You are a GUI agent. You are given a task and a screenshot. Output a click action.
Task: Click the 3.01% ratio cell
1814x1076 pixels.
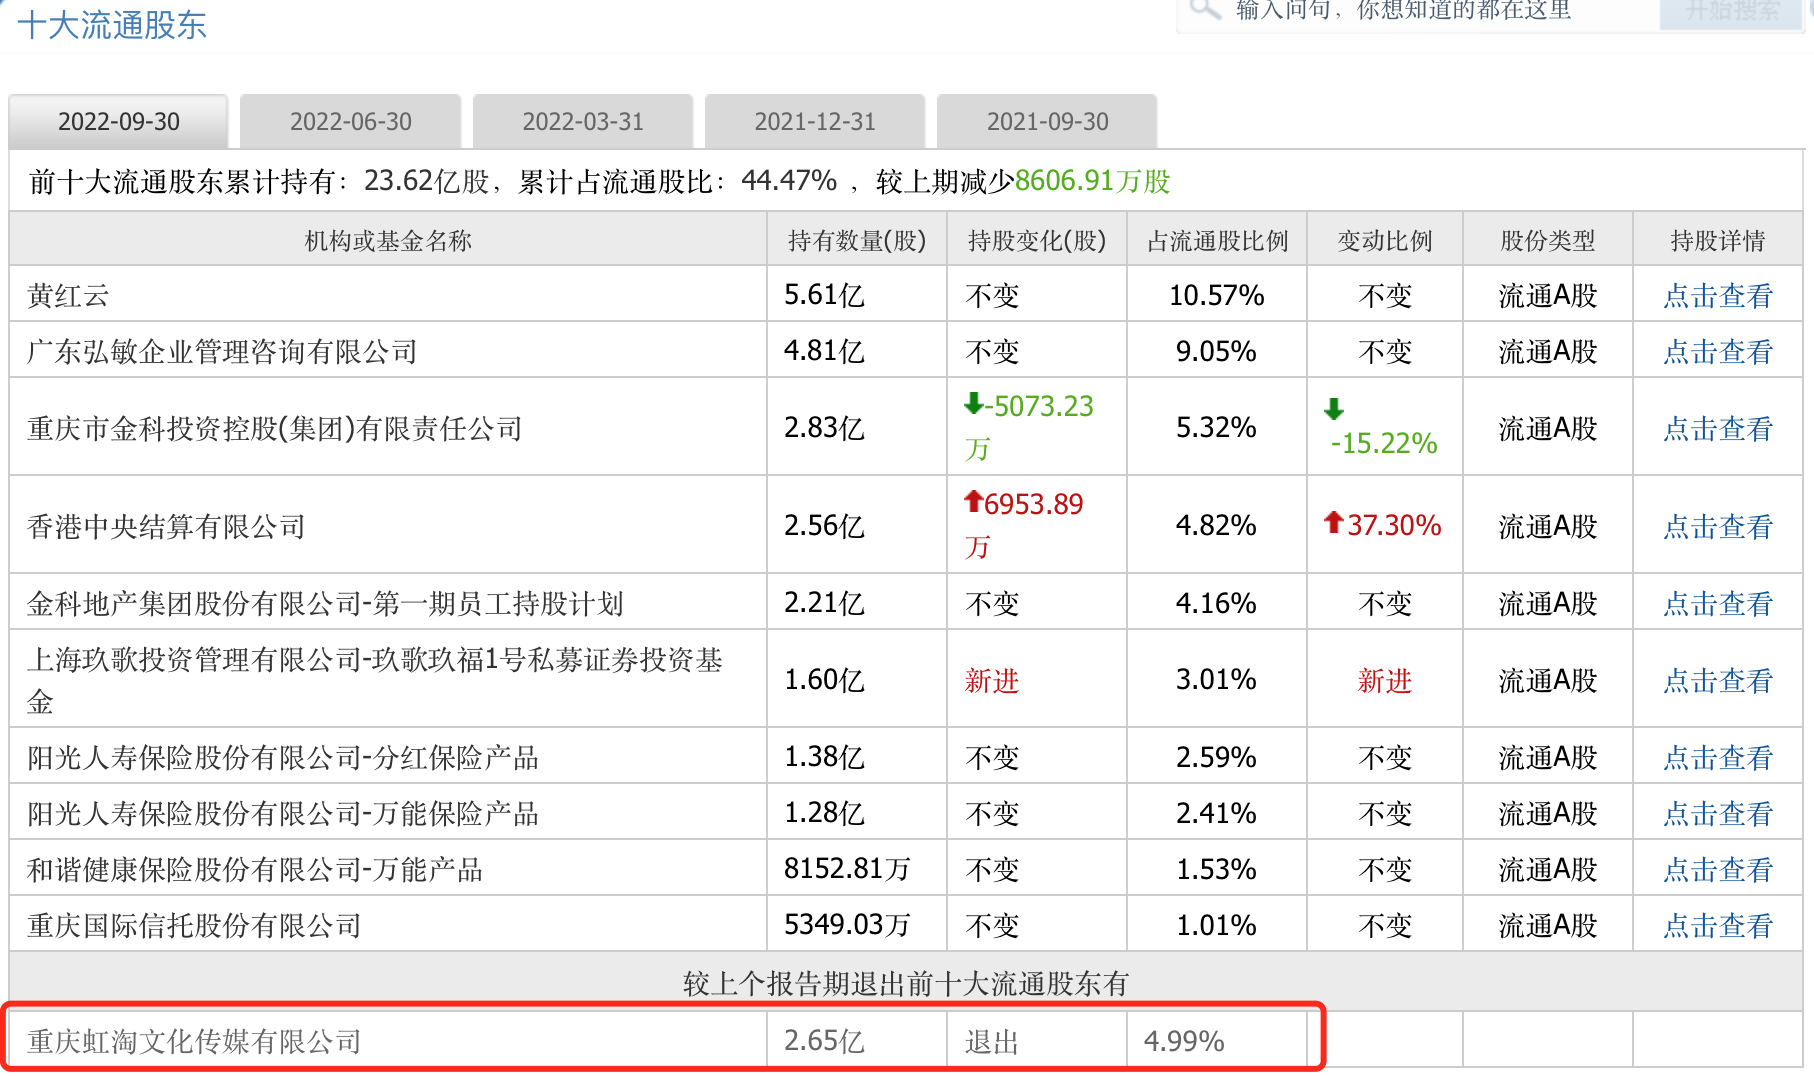pyautogui.click(x=1216, y=680)
